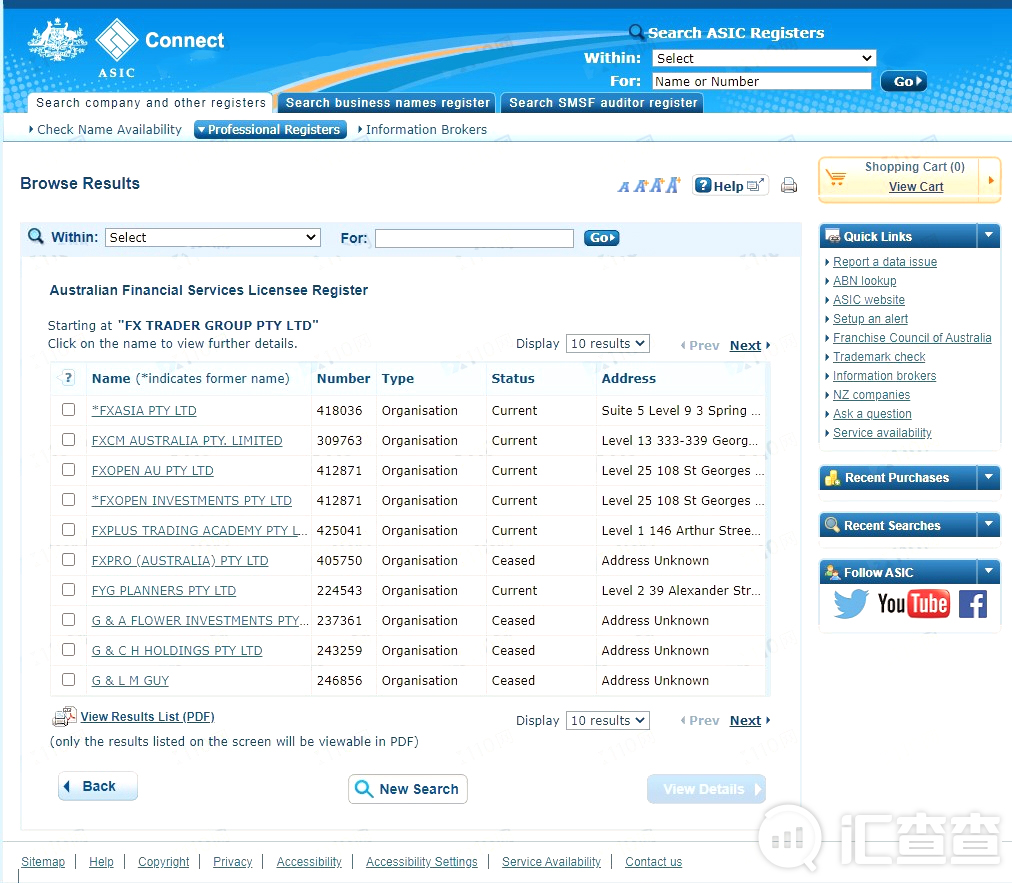Click the shopping cart icon
The image size is (1012, 883).
836,178
